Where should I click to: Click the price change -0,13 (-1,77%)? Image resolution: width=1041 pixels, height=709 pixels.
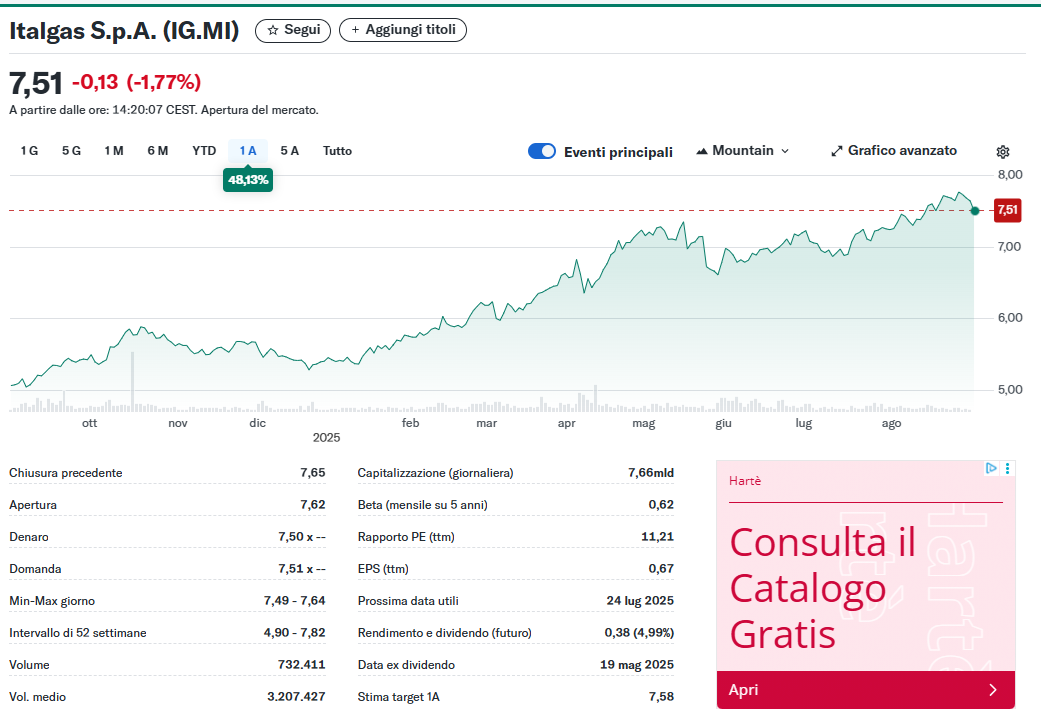click(x=136, y=82)
